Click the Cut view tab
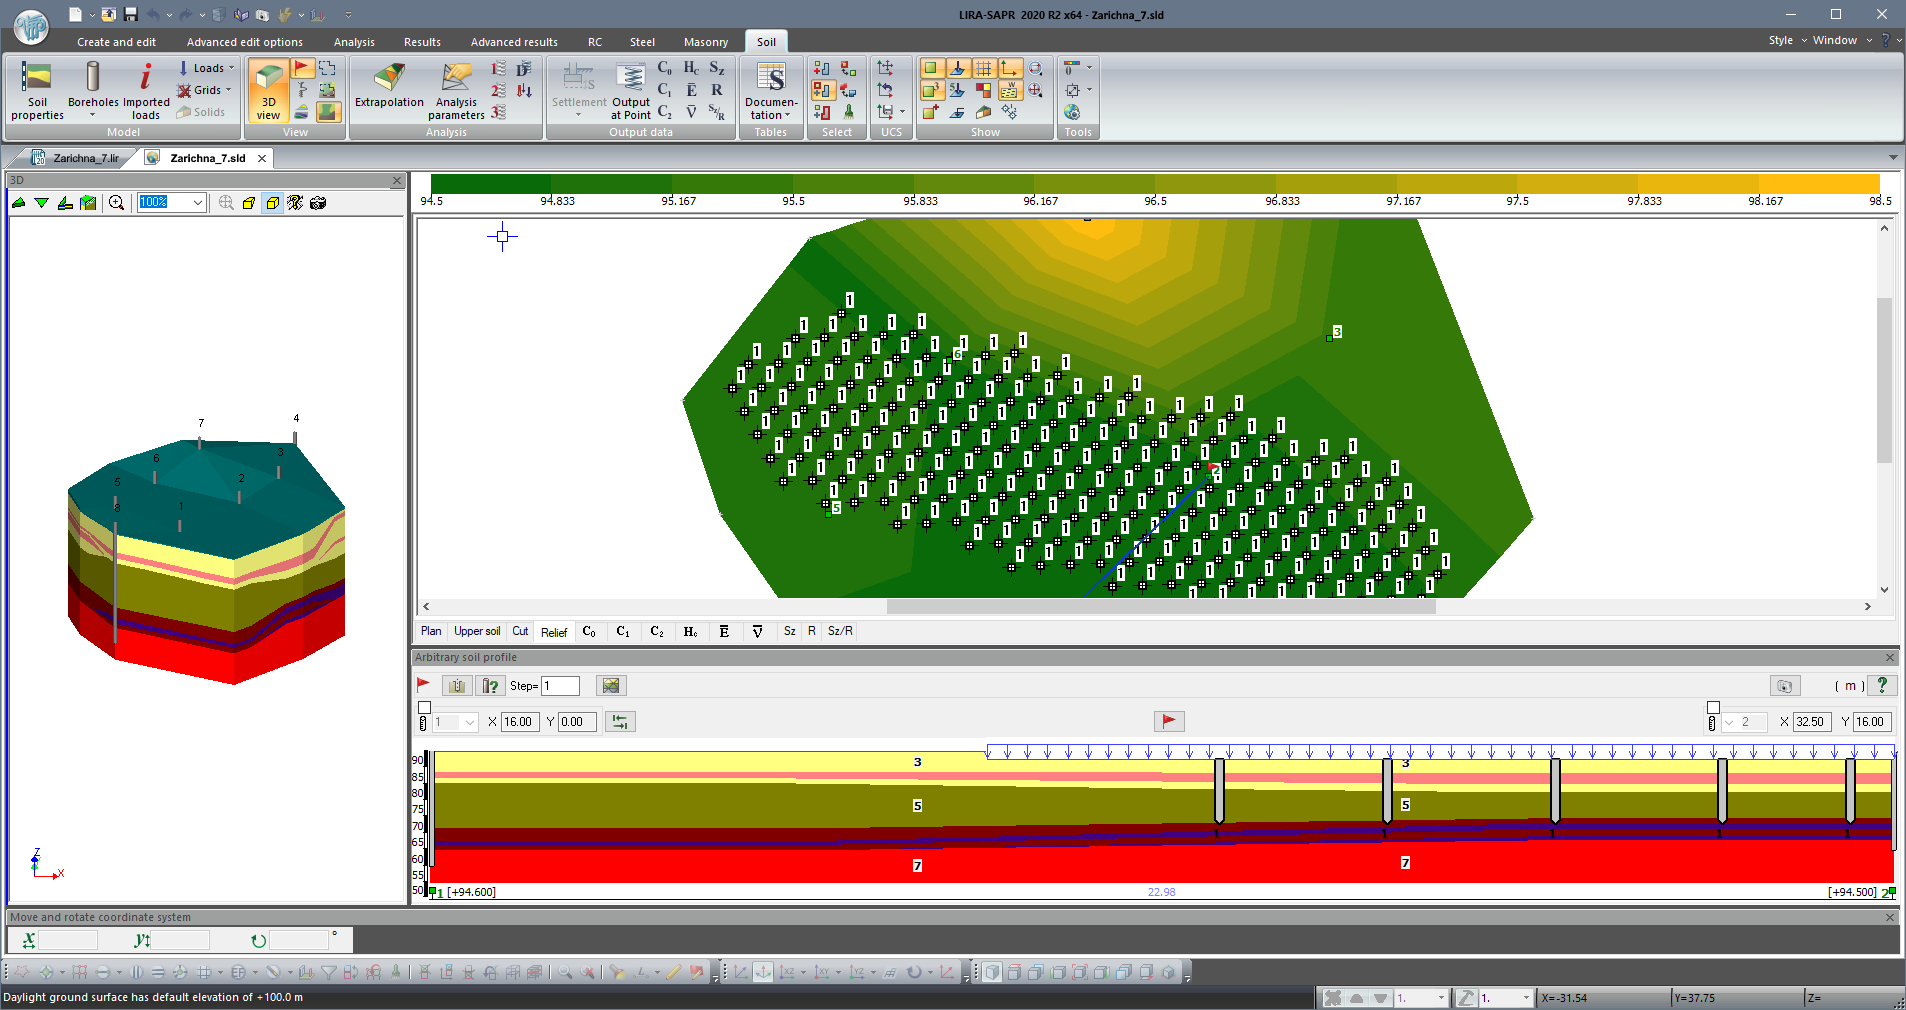 pos(520,631)
